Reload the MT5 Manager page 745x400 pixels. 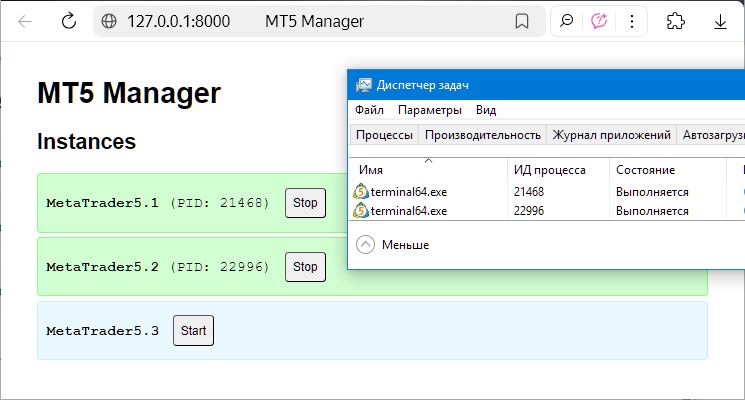[69, 21]
